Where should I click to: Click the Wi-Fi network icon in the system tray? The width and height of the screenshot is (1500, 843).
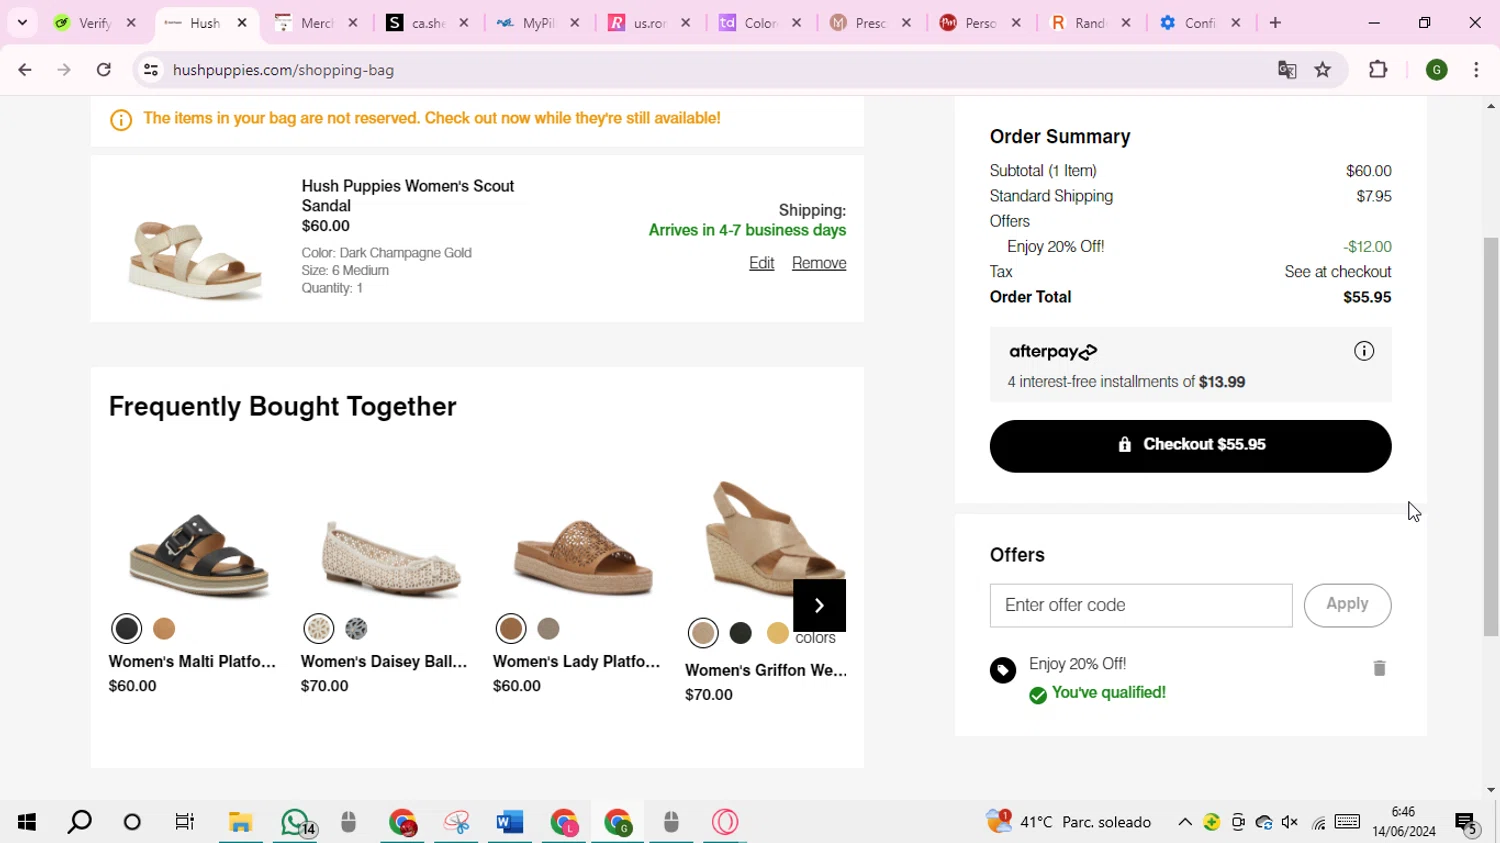[1318, 822]
